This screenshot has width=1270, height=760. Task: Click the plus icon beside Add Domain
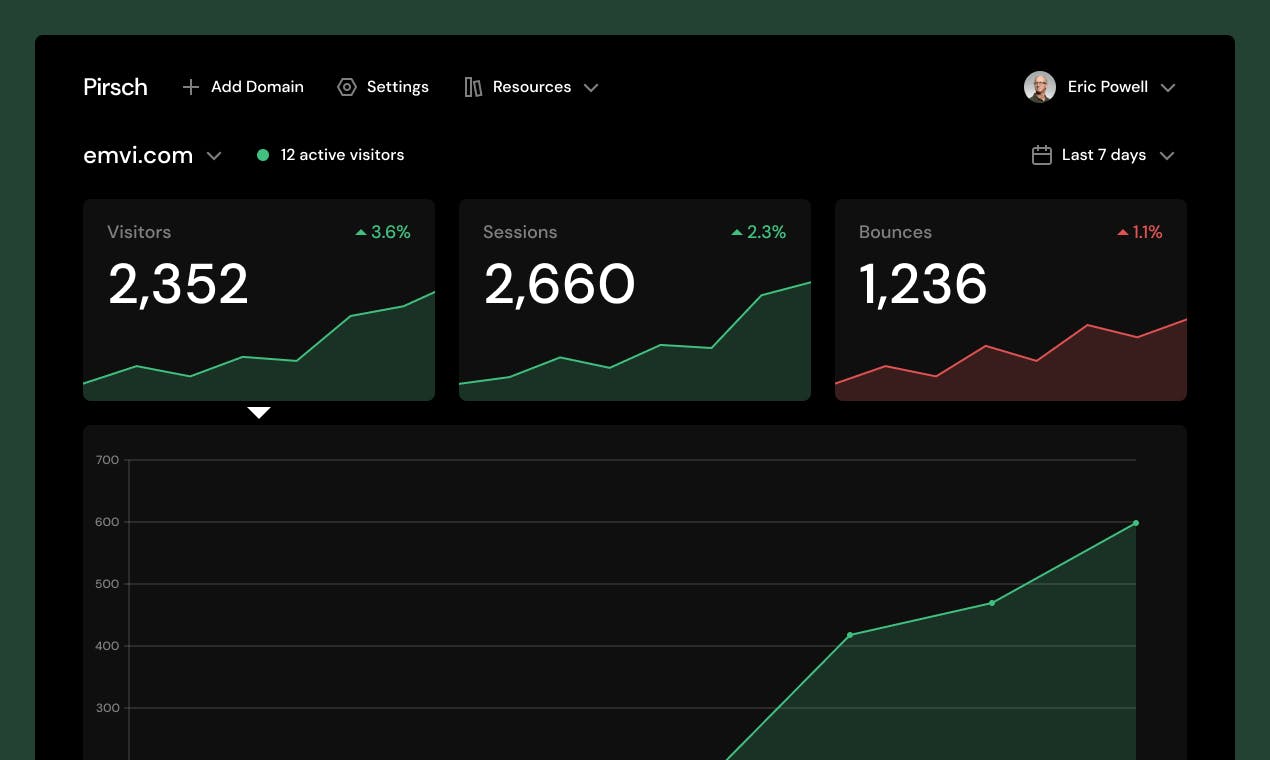point(191,87)
